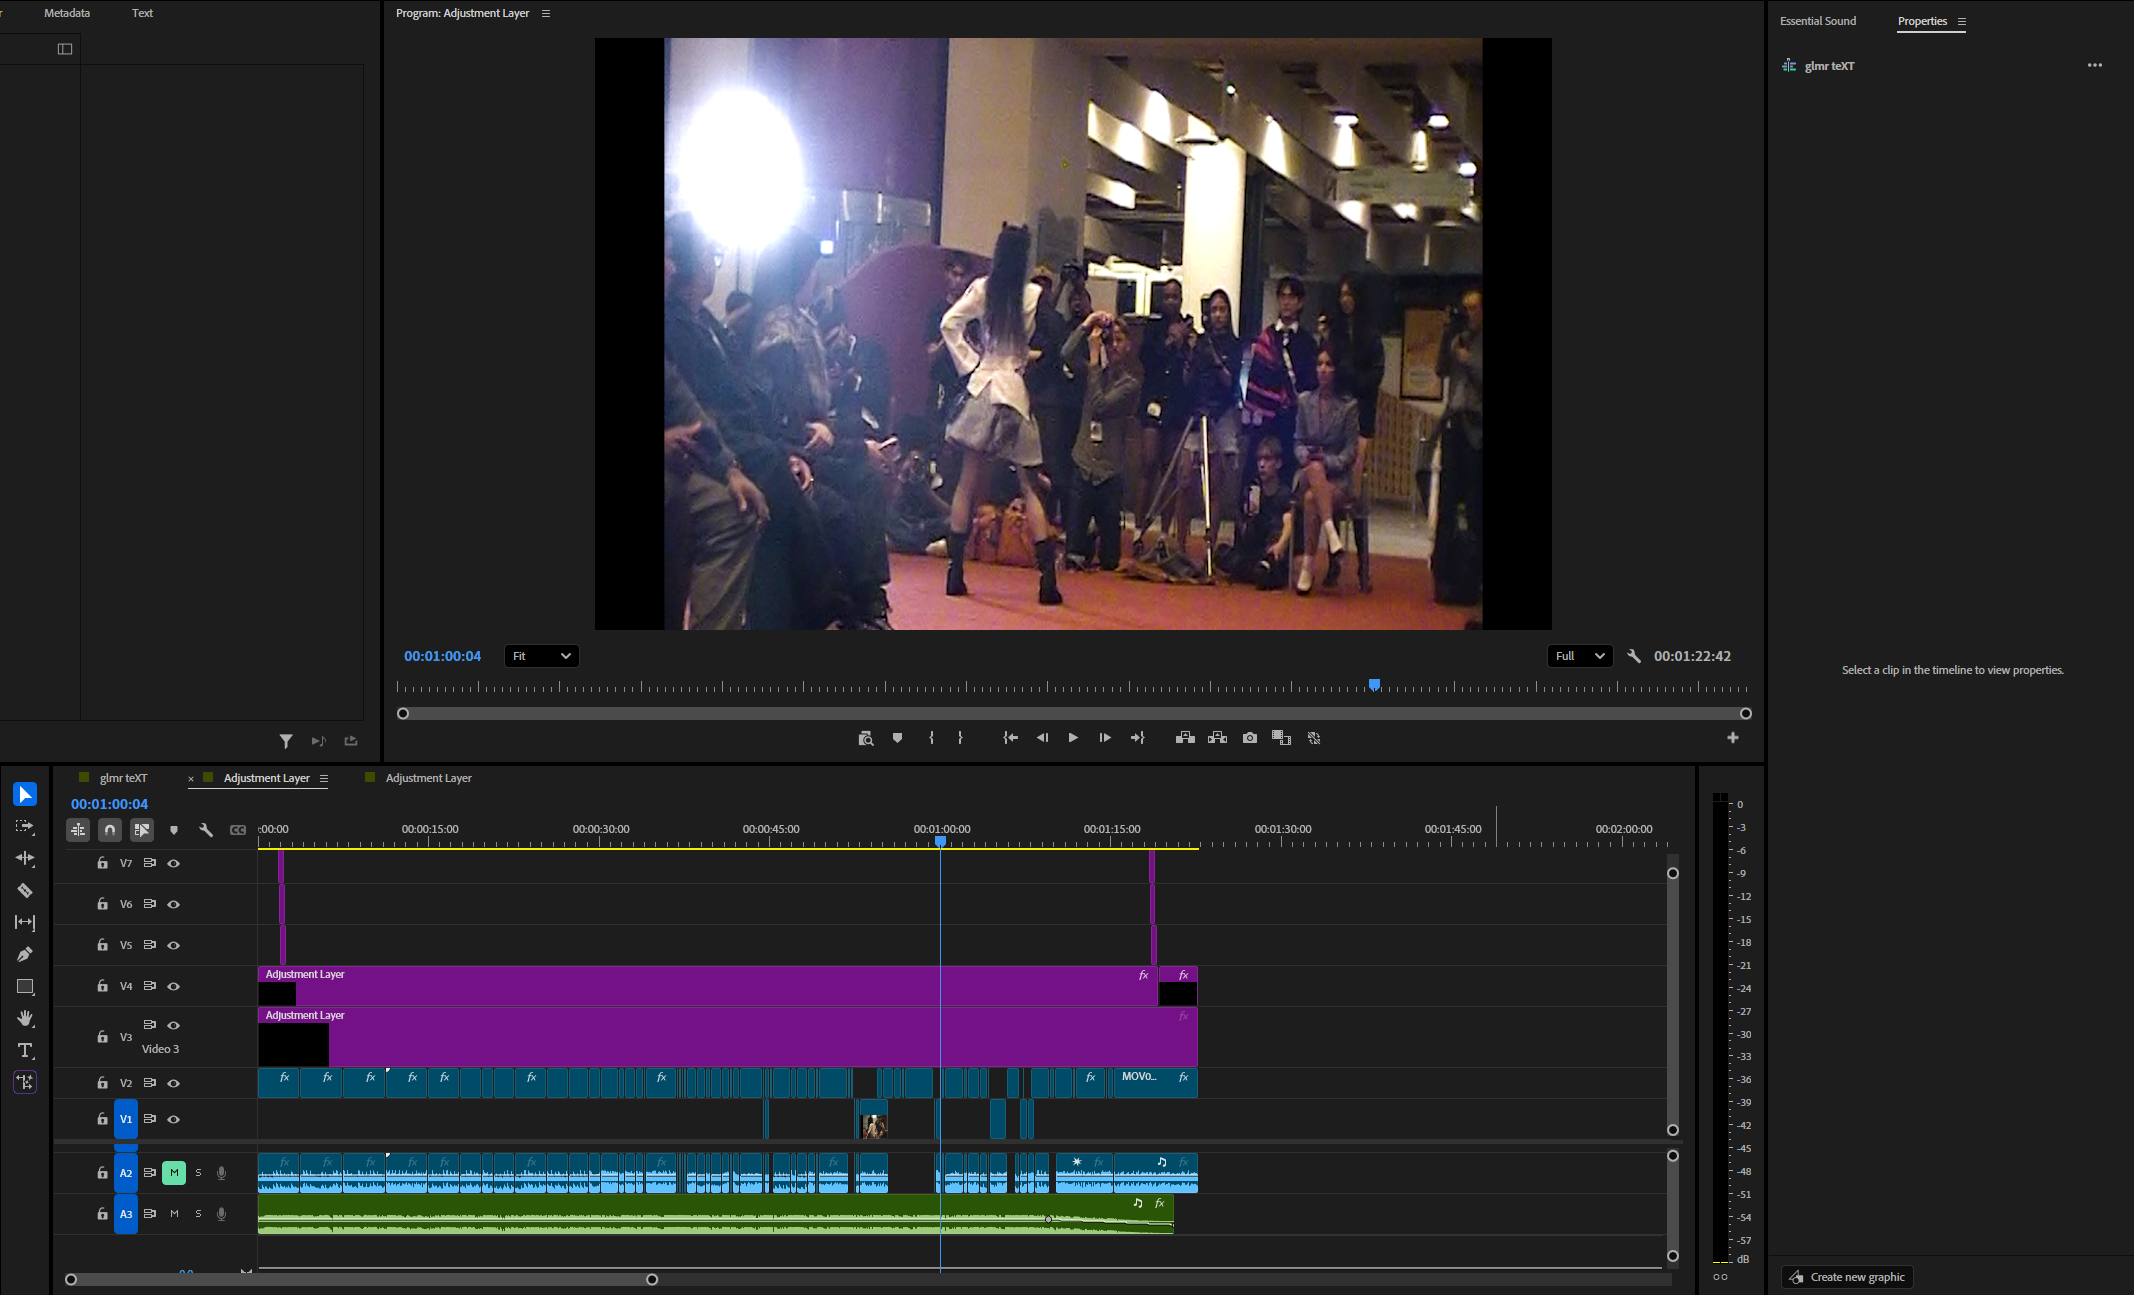
Task: Select the Pen tool
Action: point(25,954)
